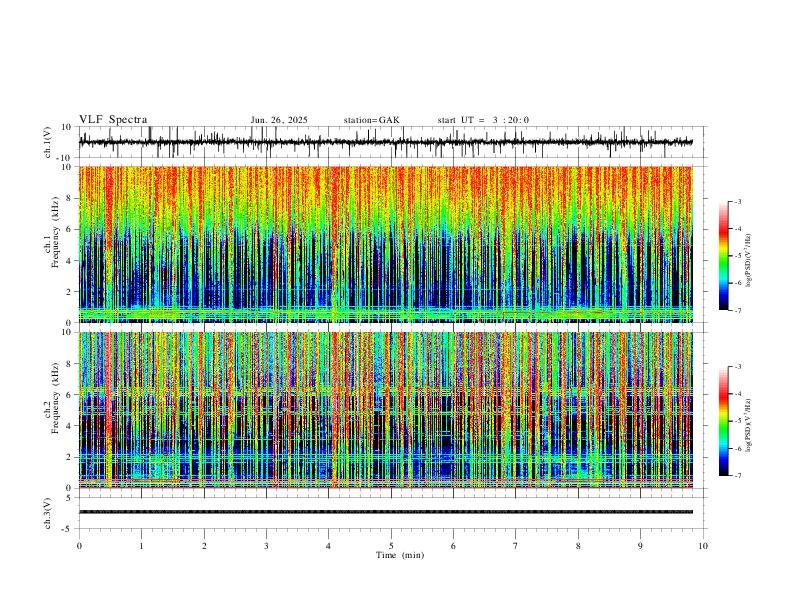The image size is (792, 612).
Task: Click the "4" tick on ch.1 frequency axis
Action: coord(70,260)
